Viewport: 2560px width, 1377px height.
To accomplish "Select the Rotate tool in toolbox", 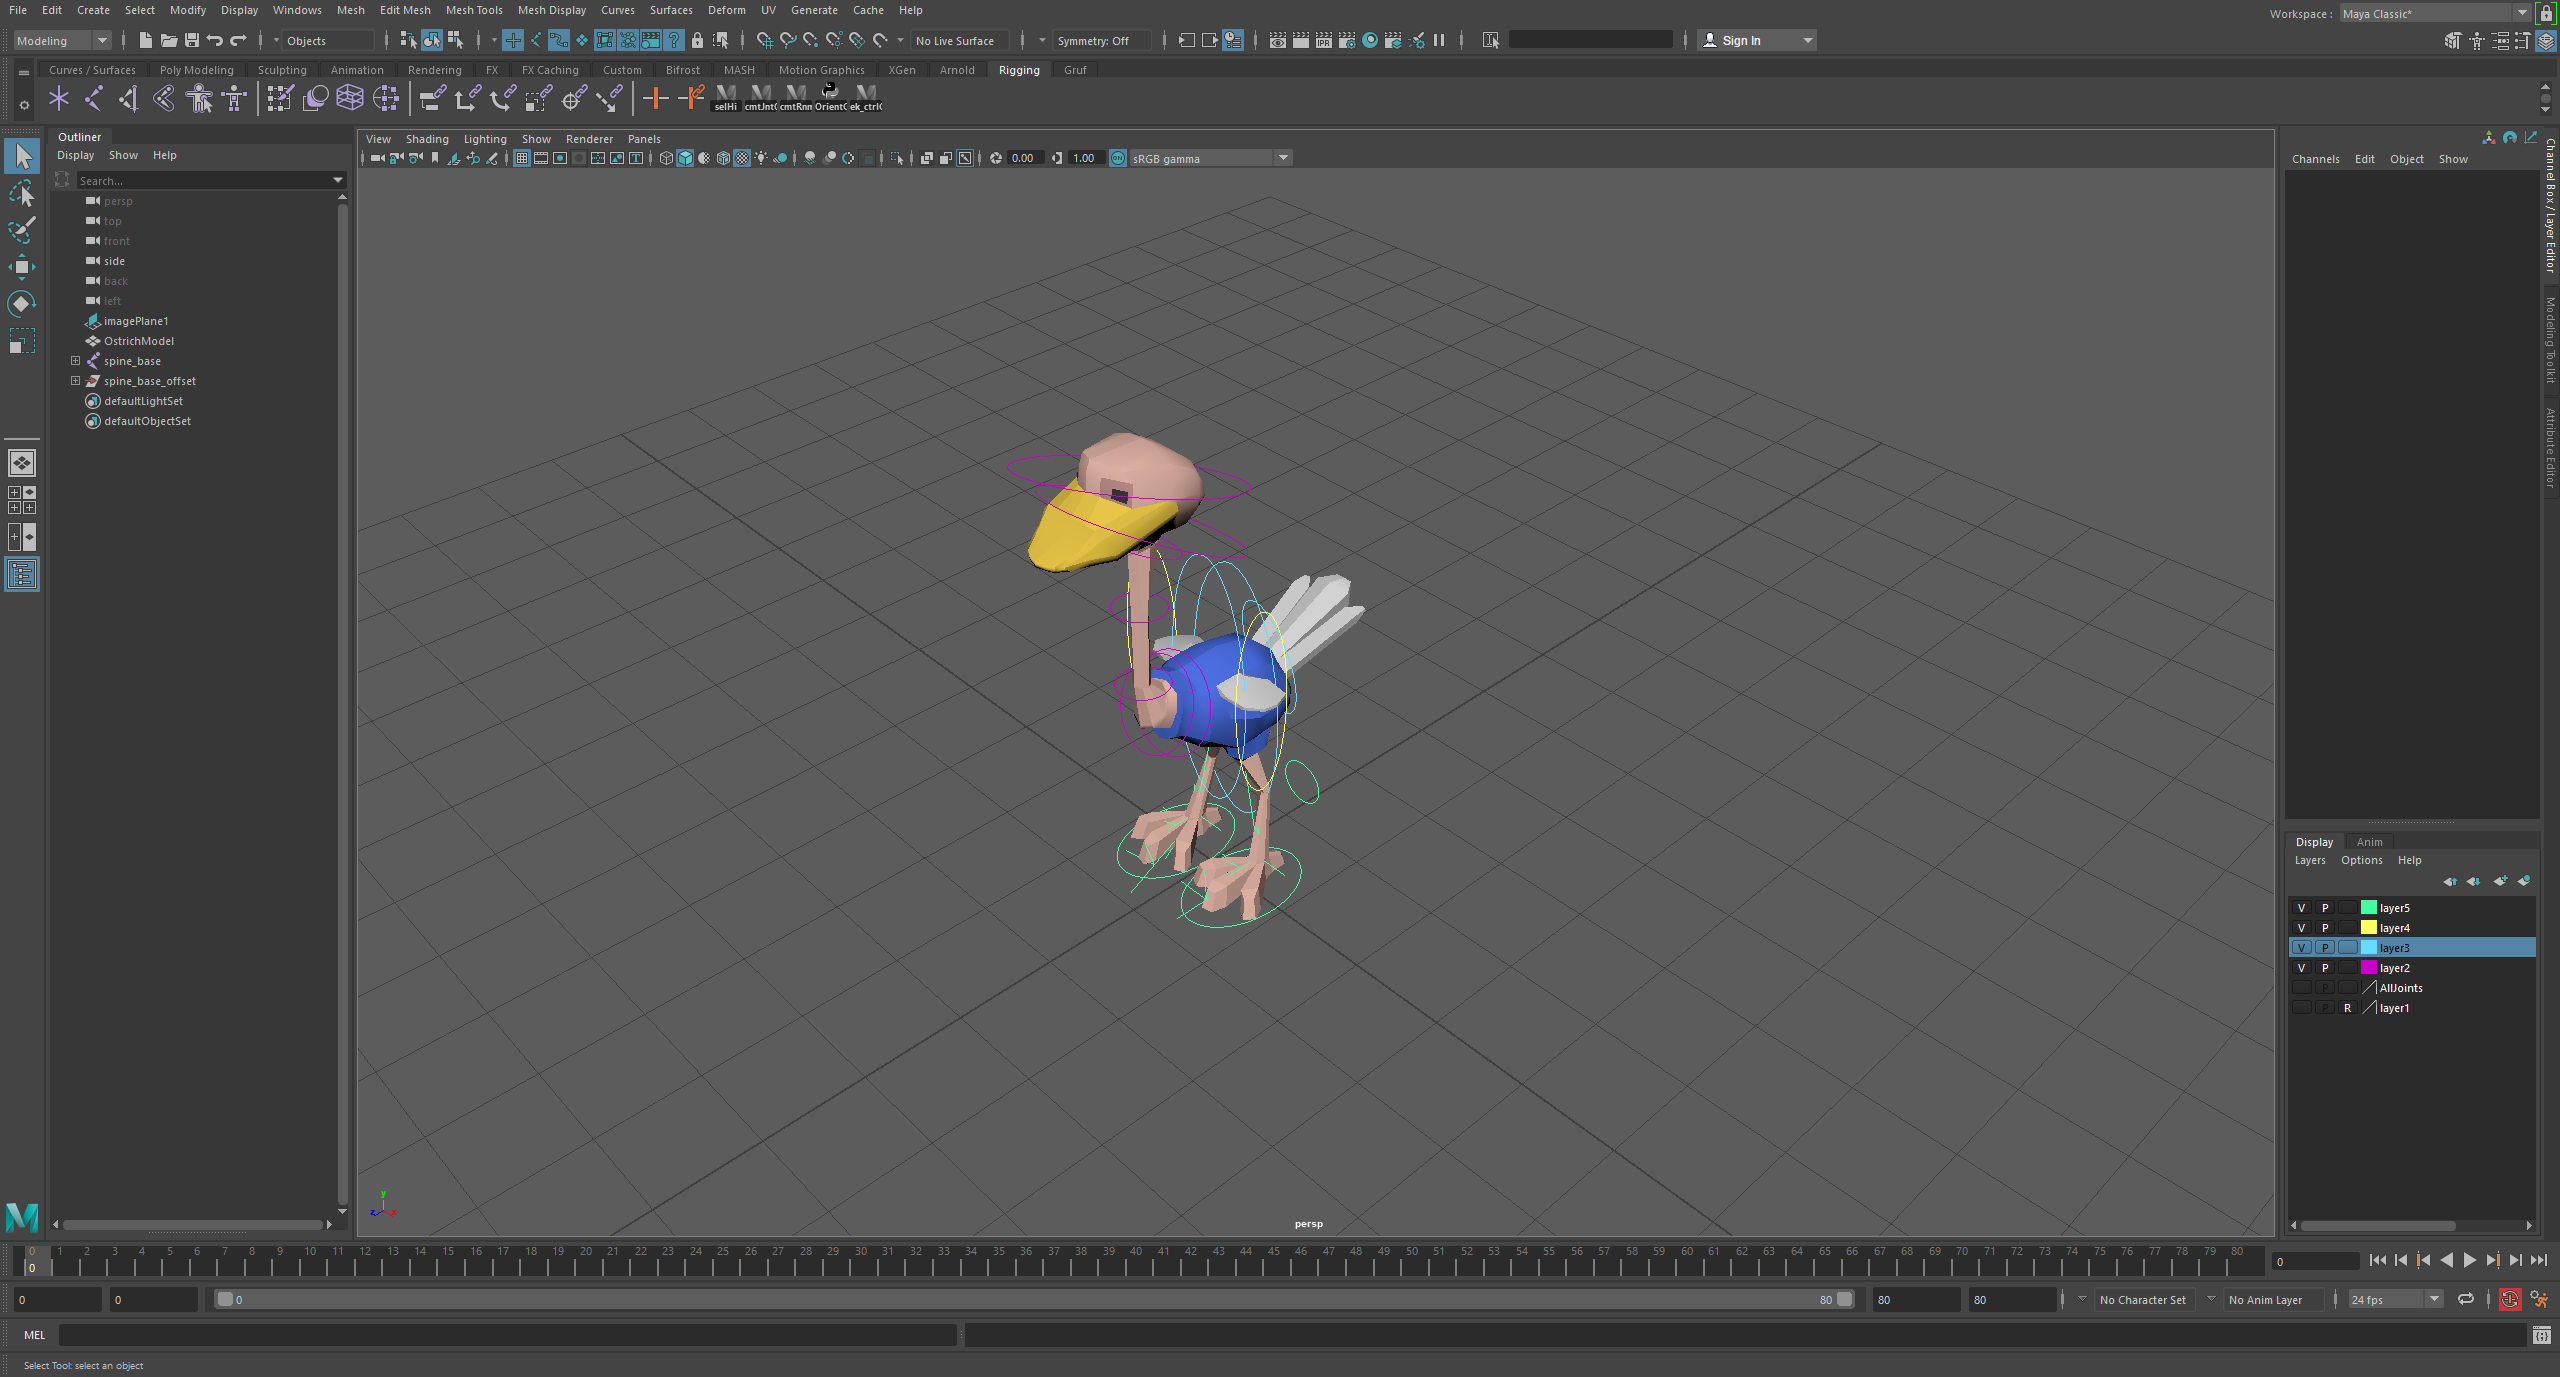I will 22,304.
